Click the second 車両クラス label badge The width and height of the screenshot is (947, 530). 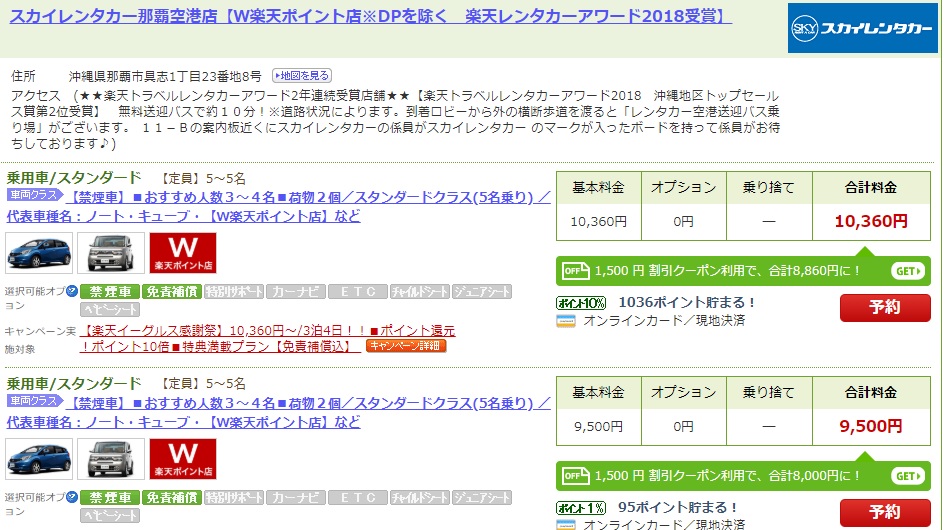pyautogui.click(x=35, y=401)
